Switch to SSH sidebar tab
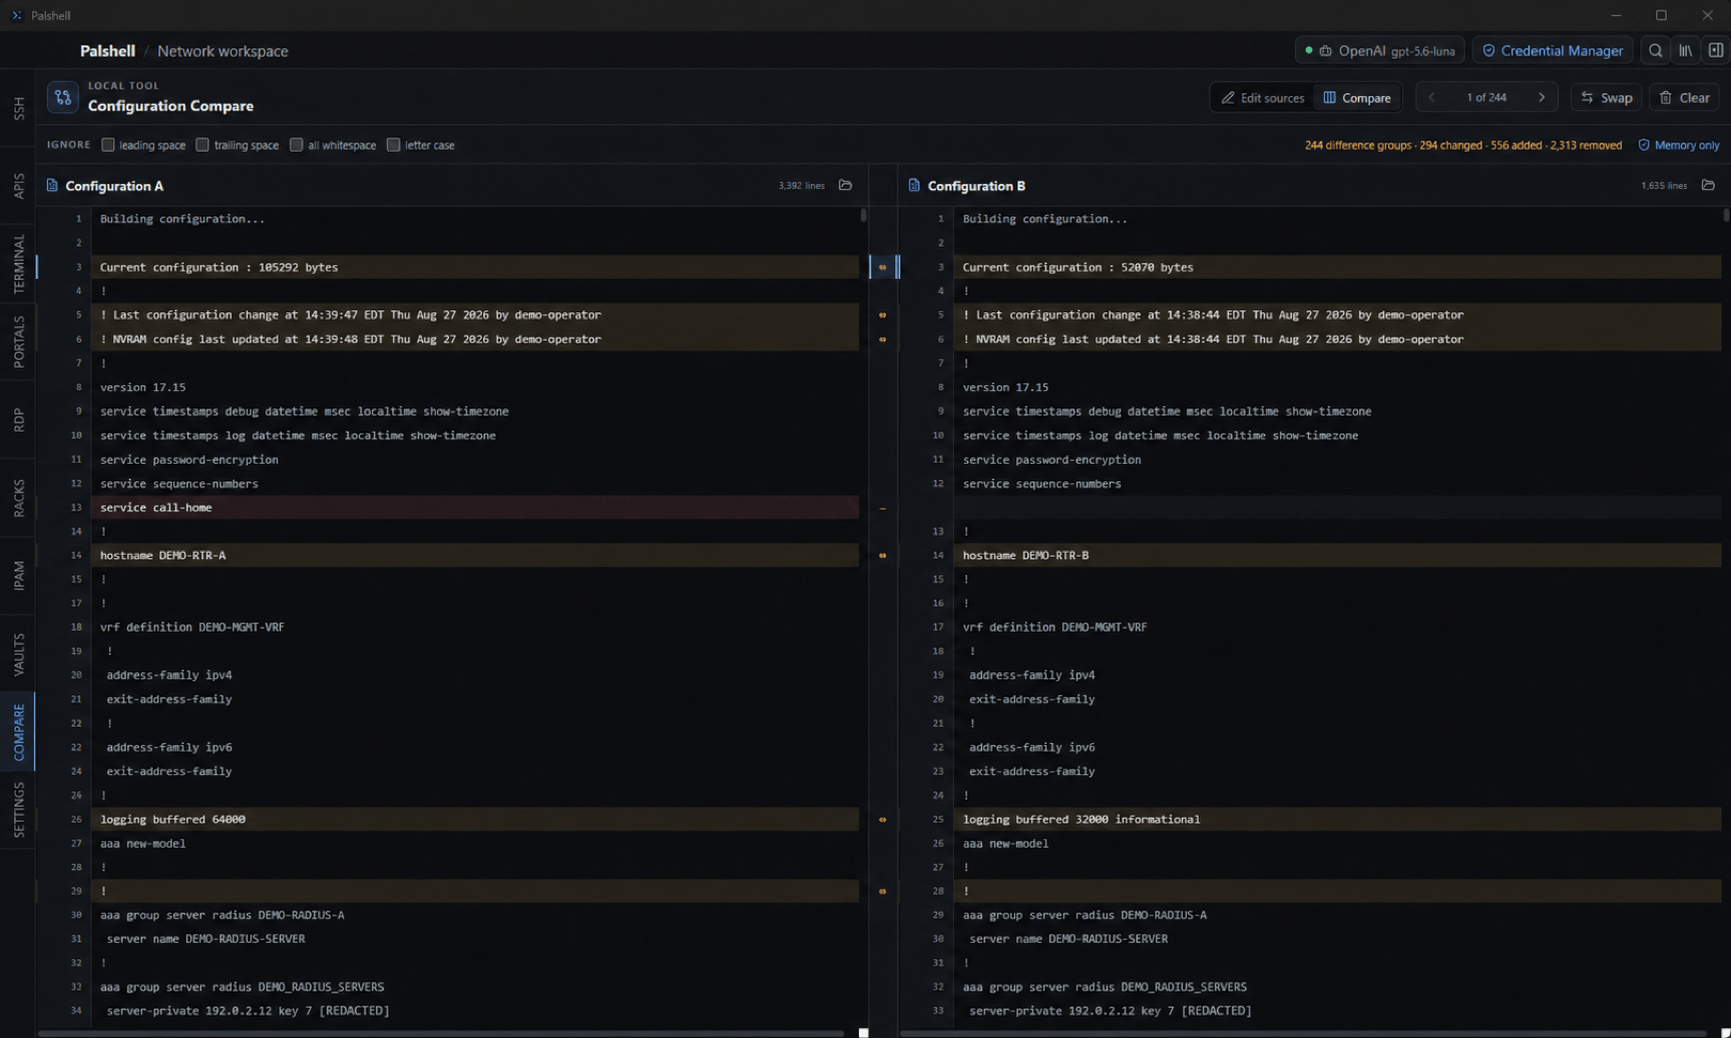Image resolution: width=1731 pixels, height=1038 pixels. pos(18,109)
